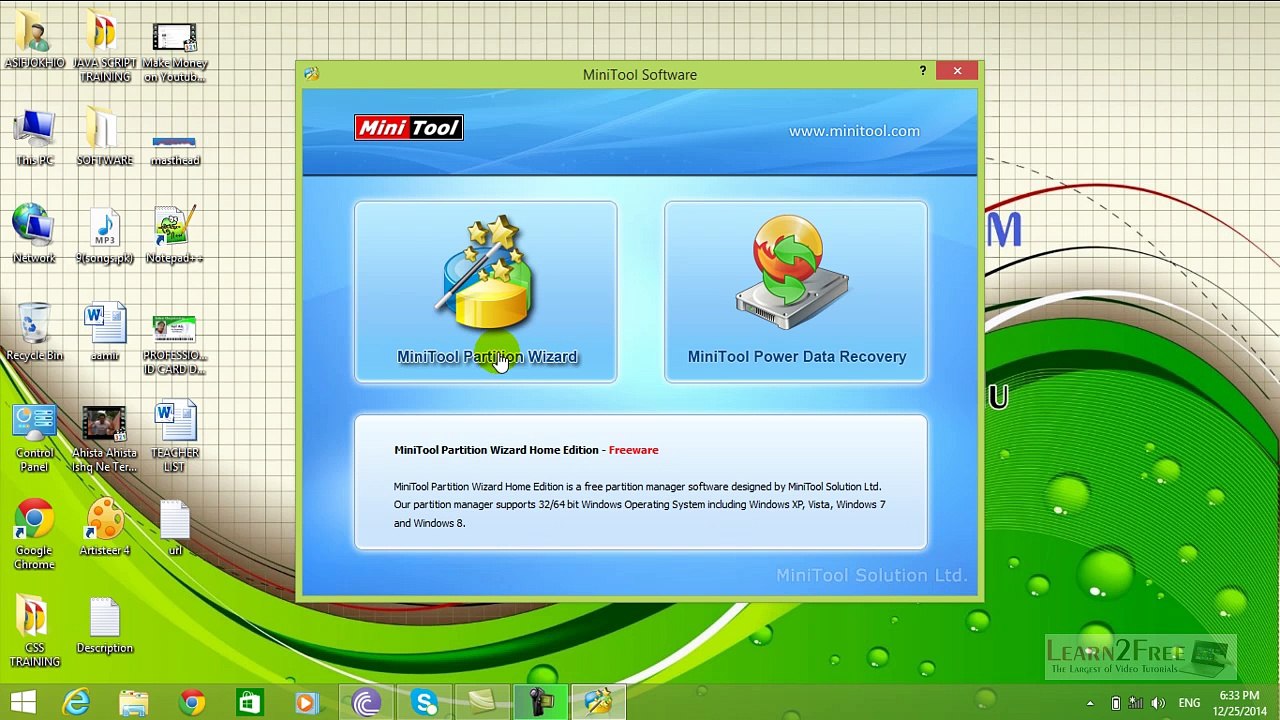Launch MiniTool Partition Wizard
The width and height of the screenshot is (1280, 720).
click(x=486, y=292)
